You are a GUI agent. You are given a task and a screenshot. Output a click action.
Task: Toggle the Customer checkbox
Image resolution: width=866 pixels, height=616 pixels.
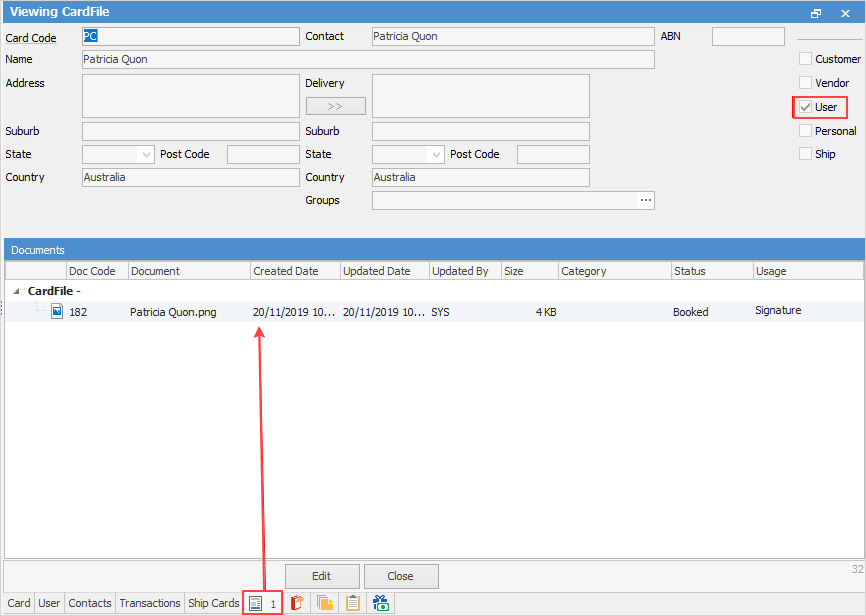[806, 59]
